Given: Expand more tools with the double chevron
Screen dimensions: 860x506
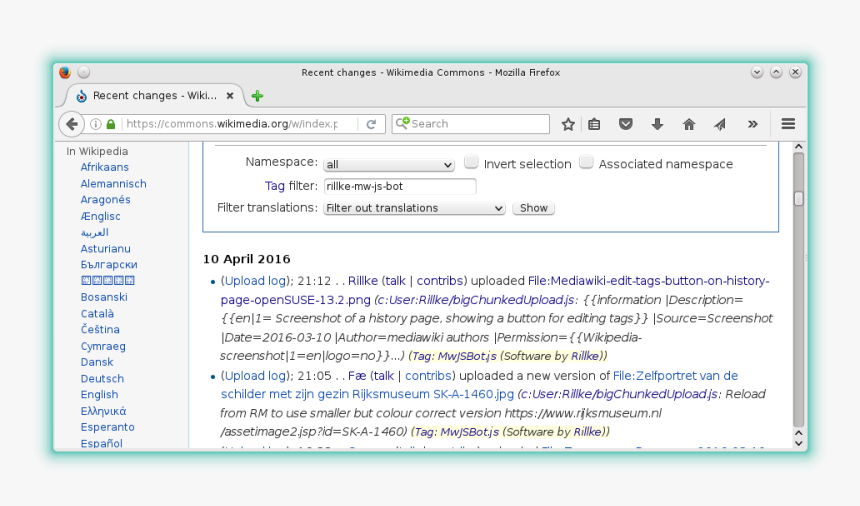Looking at the screenshot, I should tap(752, 124).
